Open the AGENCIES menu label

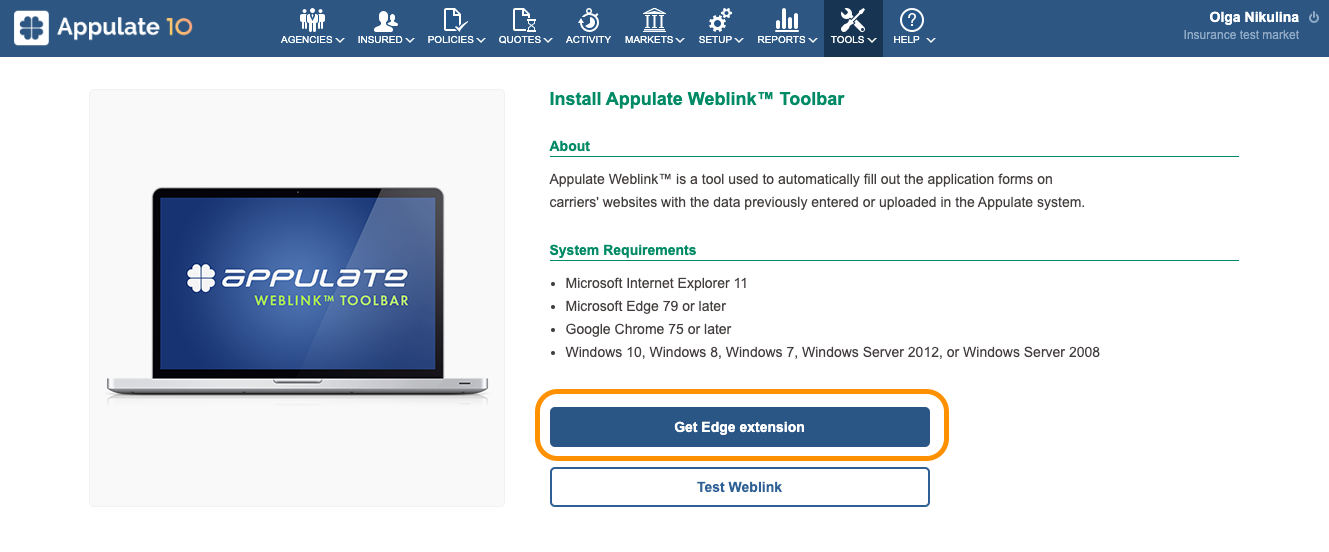[x=307, y=40]
